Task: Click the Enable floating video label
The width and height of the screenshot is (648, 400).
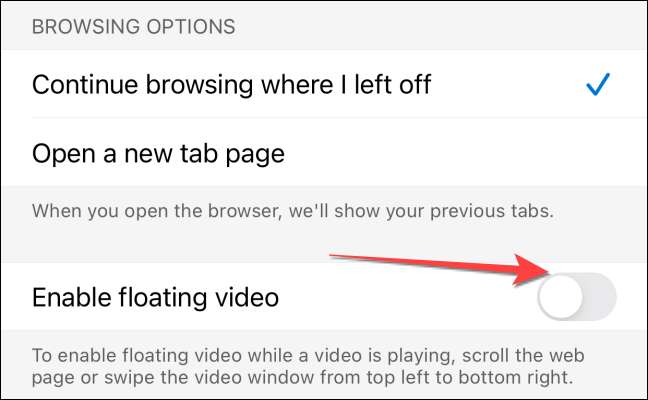Action: point(155,298)
